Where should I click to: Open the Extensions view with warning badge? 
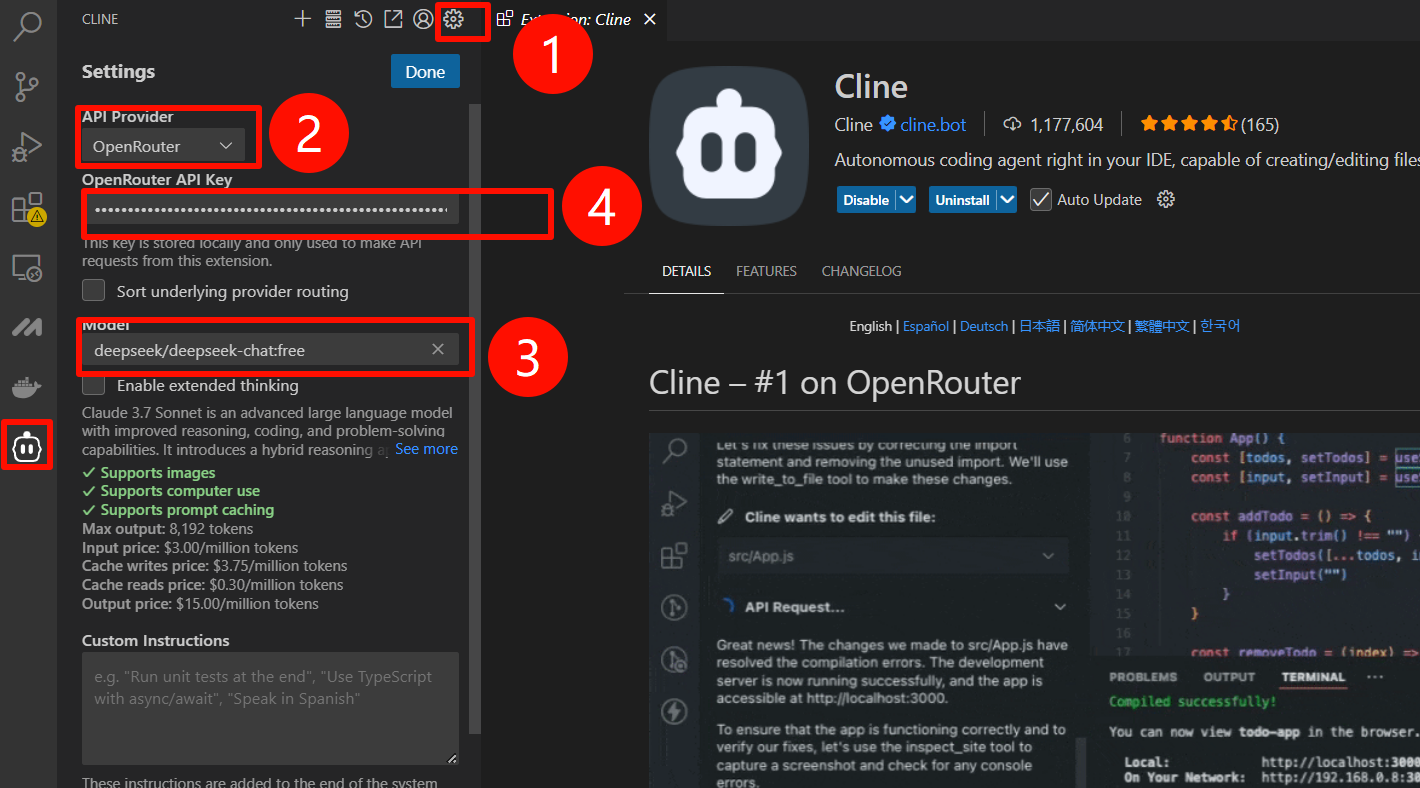27,208
